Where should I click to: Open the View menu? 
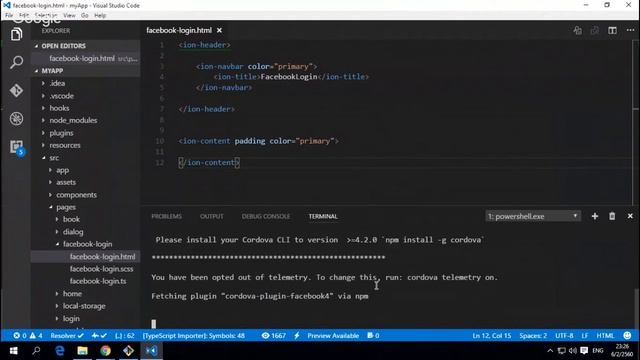pyautogui.click(x=69, y=15)
